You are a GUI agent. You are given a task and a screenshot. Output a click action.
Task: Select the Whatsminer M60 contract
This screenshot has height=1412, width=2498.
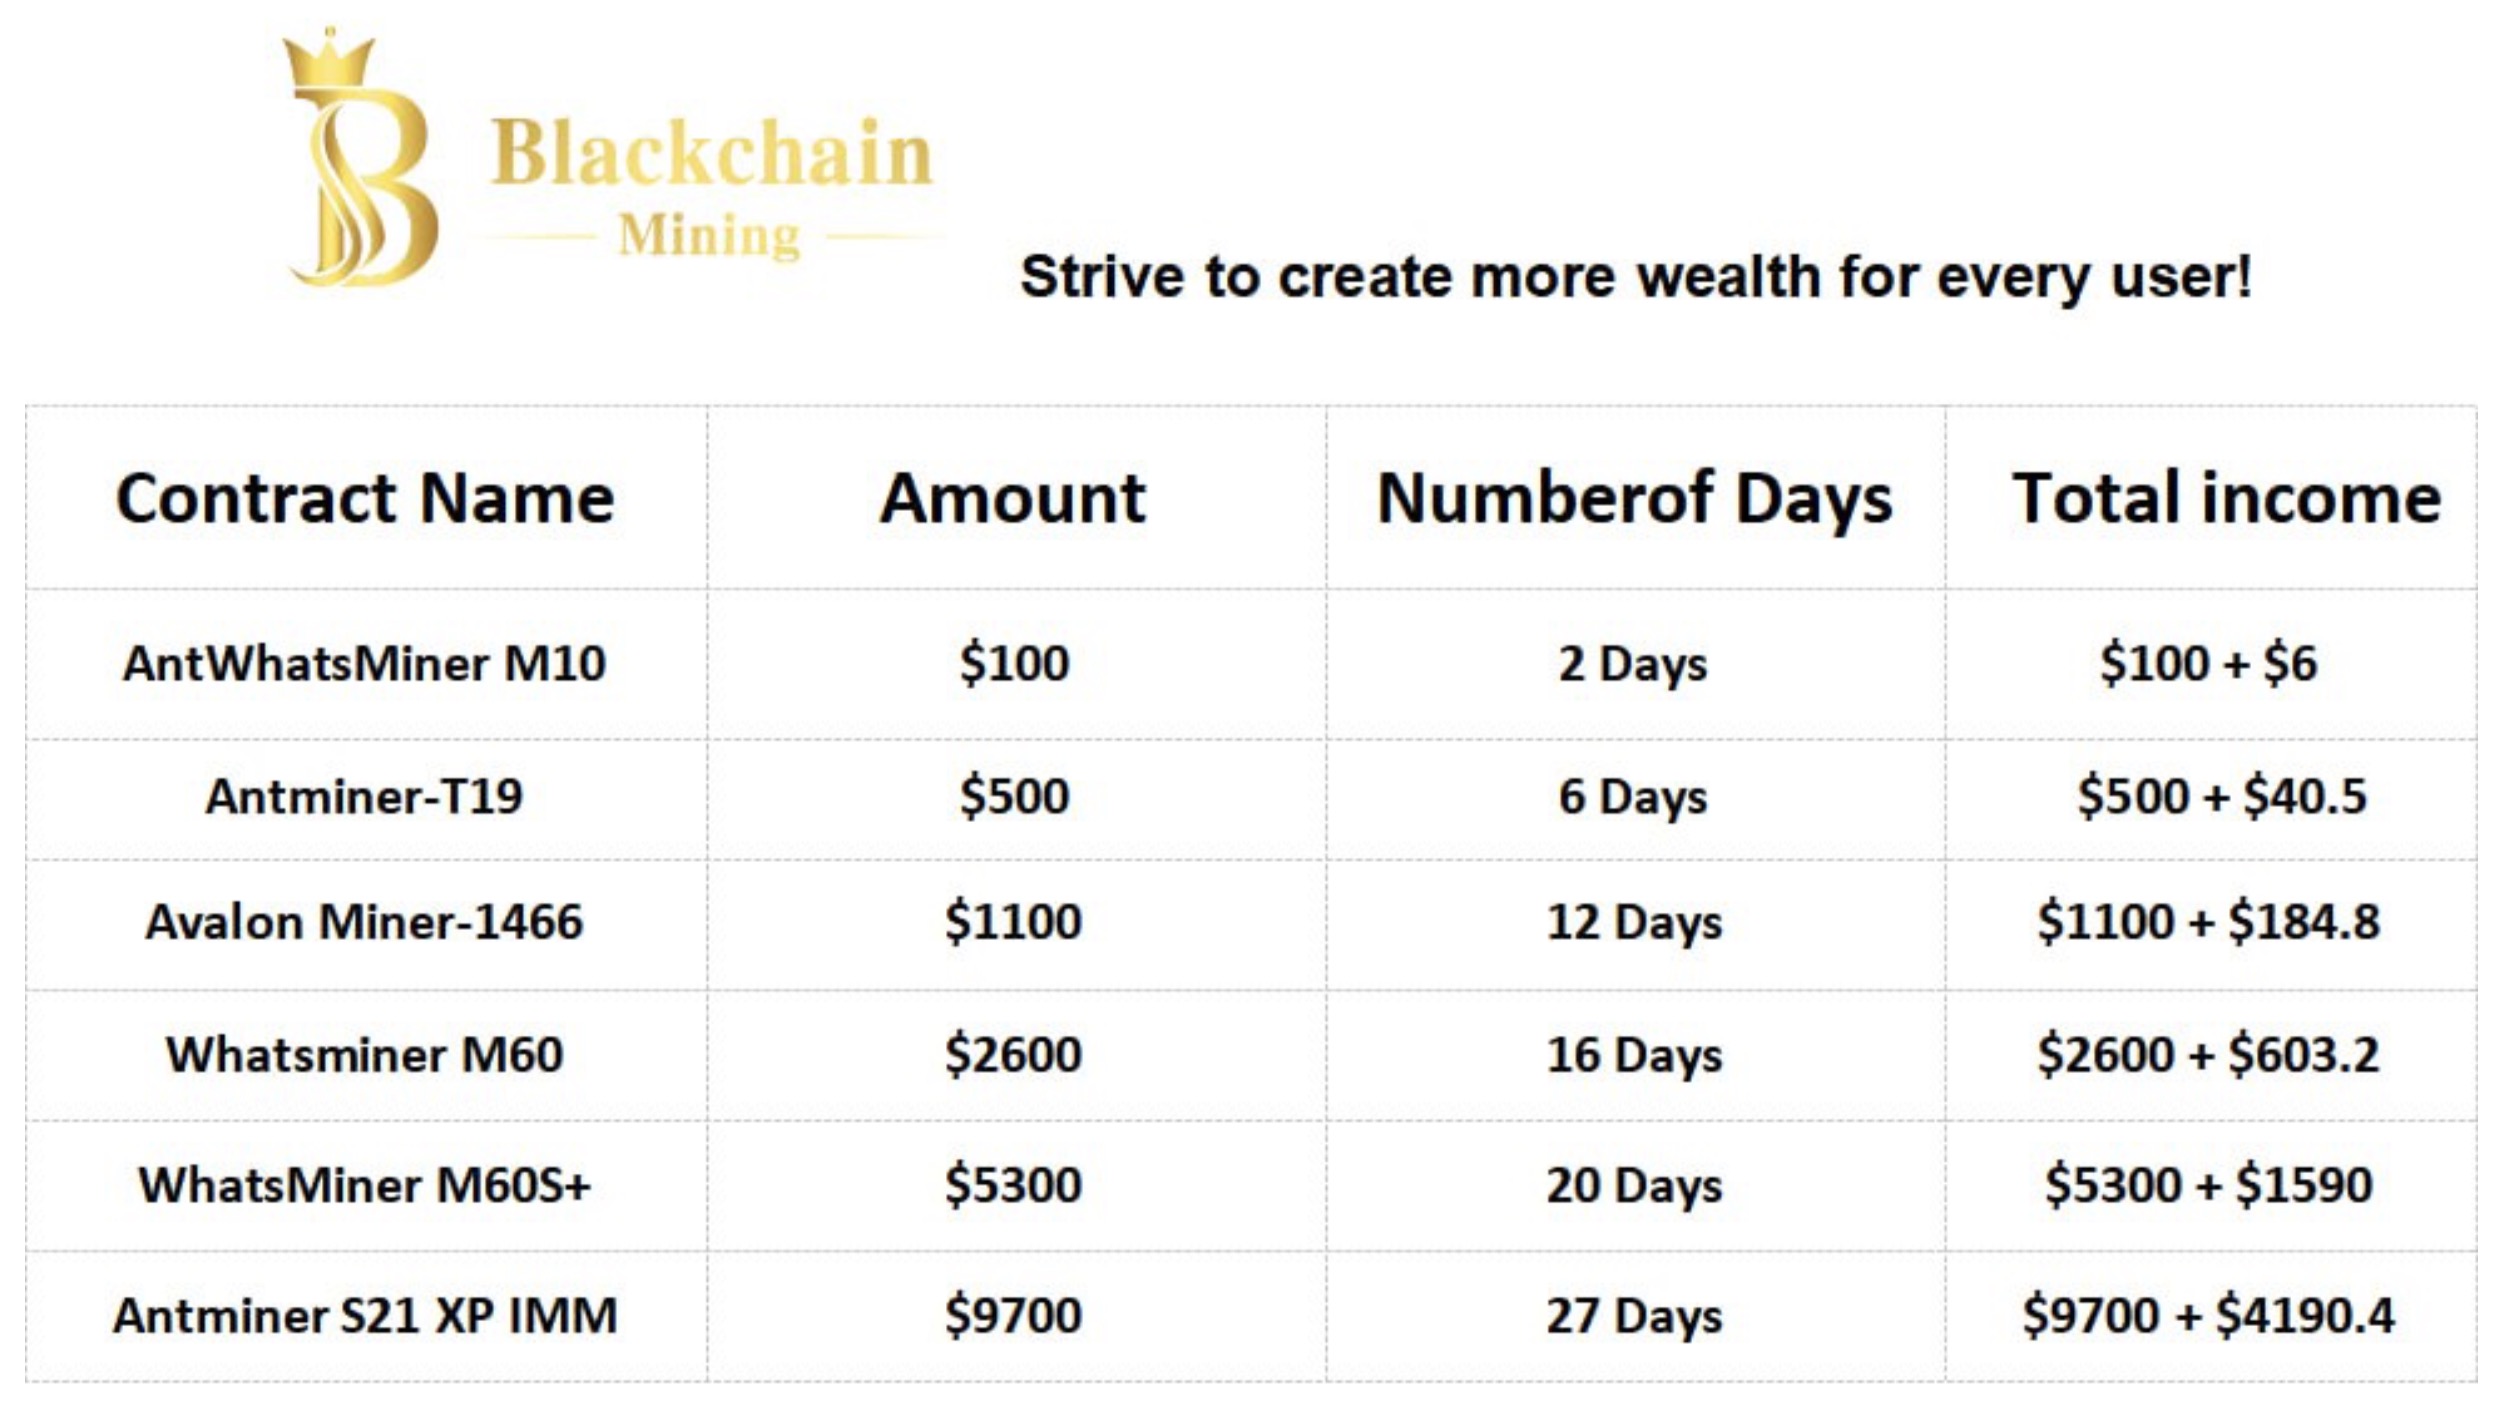364,1055
